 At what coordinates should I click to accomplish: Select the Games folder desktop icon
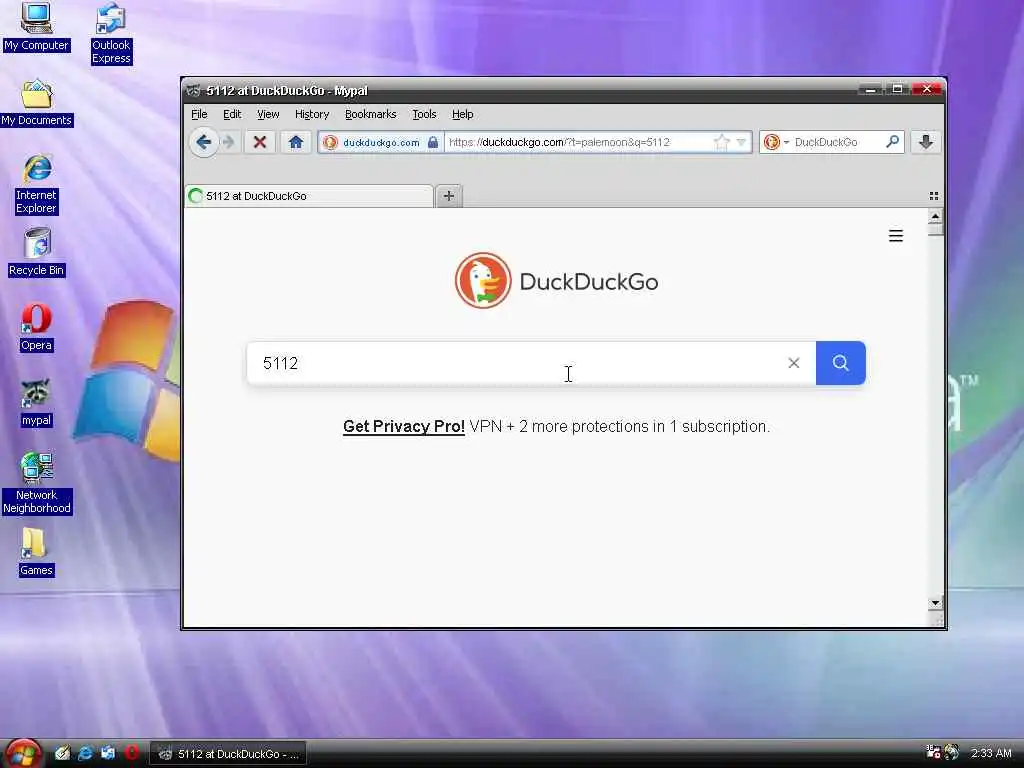coord(36,552)
